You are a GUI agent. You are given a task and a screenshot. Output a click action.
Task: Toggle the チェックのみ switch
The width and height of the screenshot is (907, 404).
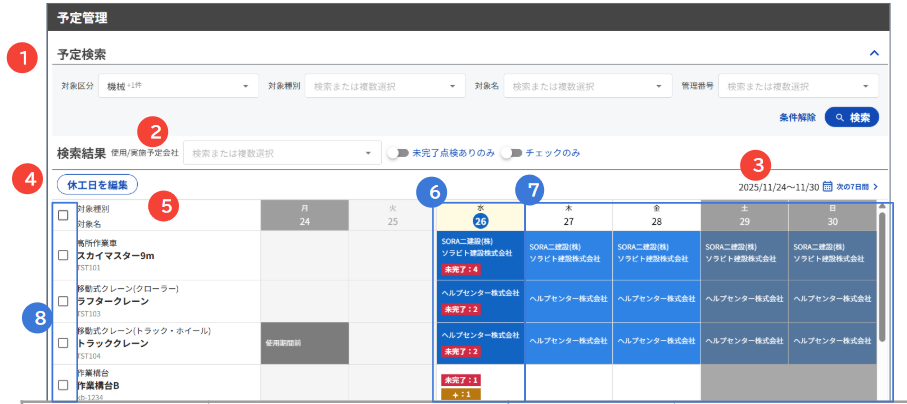(x=512, y=153)
